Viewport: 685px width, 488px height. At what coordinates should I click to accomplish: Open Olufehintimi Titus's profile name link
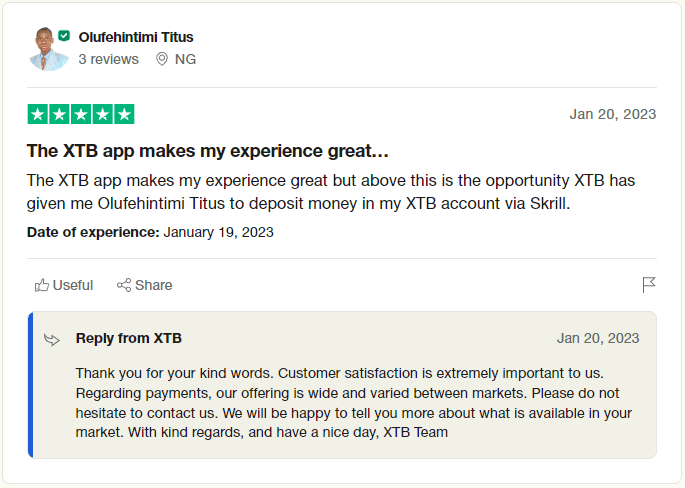point(136,37)
